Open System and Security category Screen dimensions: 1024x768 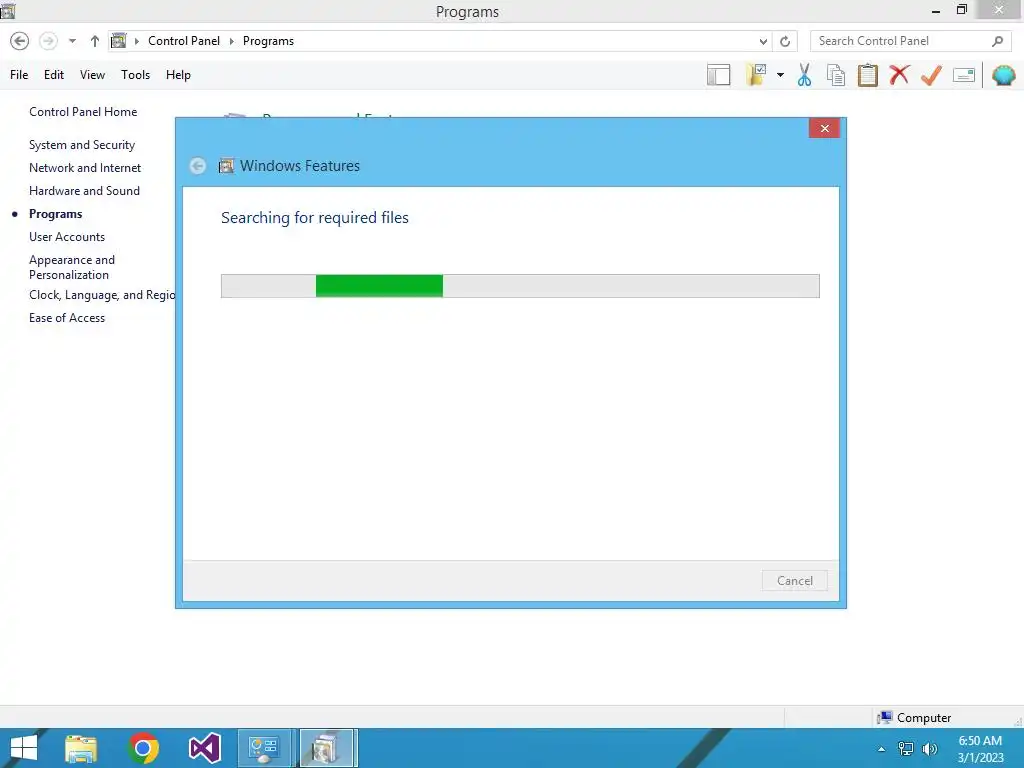(x=82, y=145)
